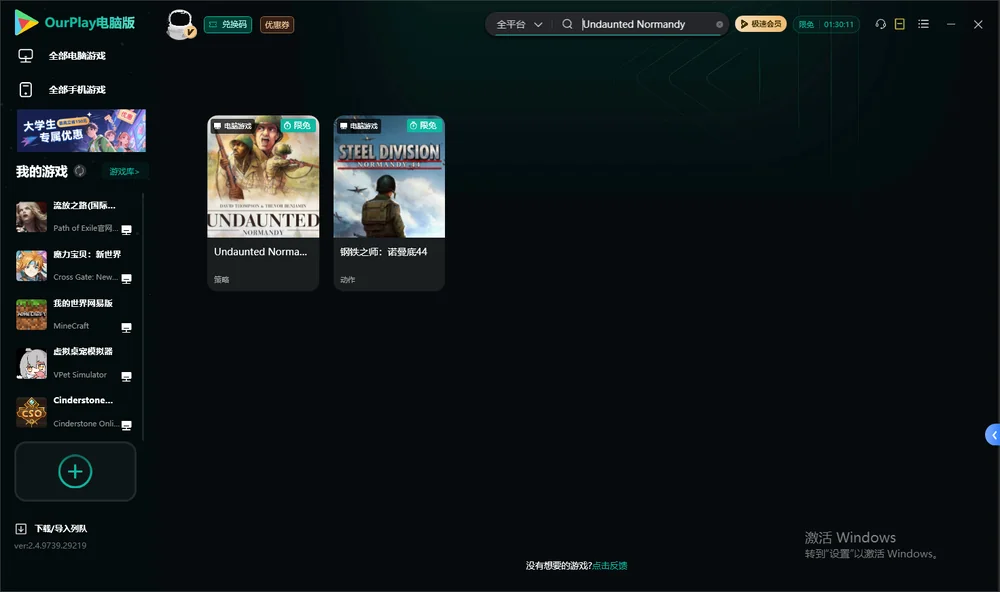1000x592 pixels.
Task: Click the search magnifier icon
Action: pyautogui.click(x=567, y=24)
